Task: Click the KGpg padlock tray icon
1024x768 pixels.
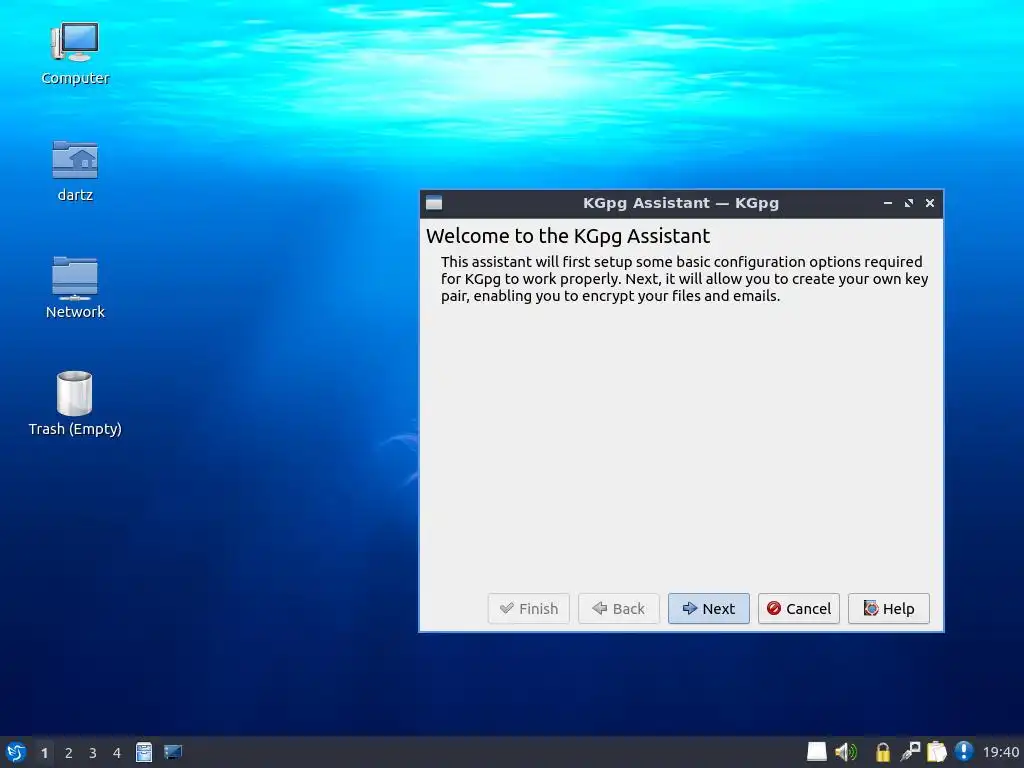Action: pos(882,752)
